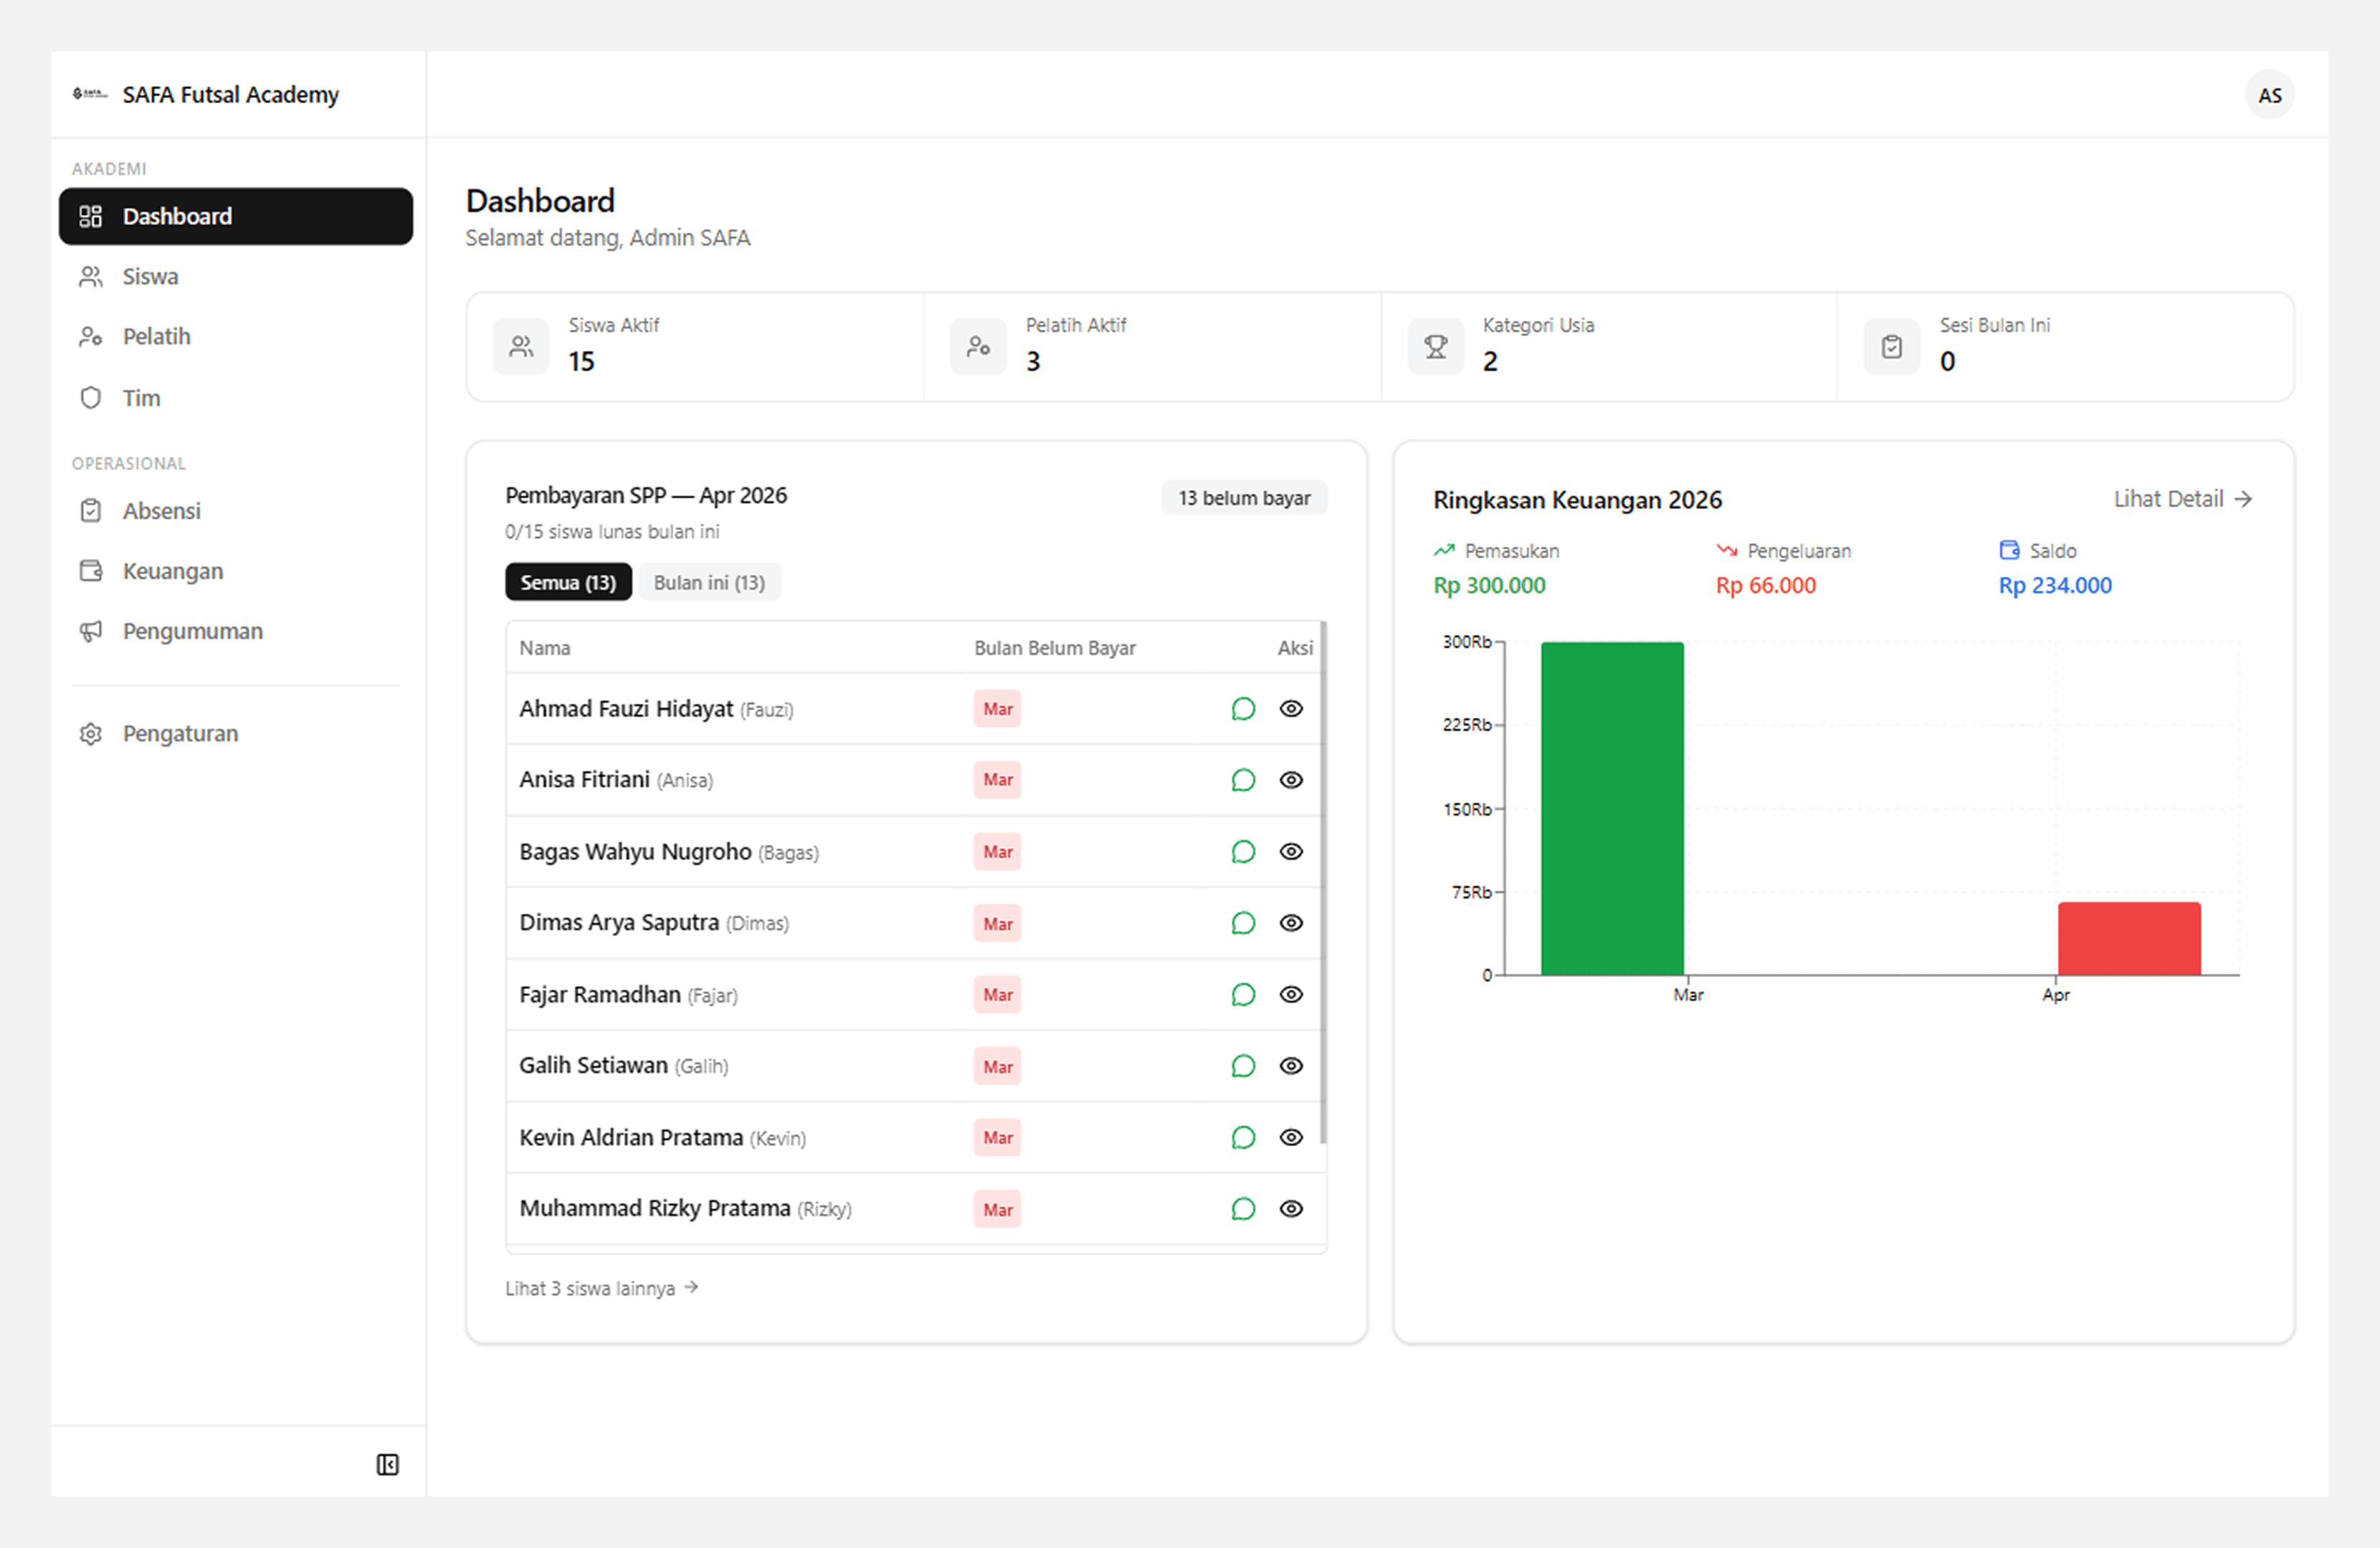Open the AS profile avatar menu
The width and height of the screenshot is (2380, 1548).
[2269, 94]
